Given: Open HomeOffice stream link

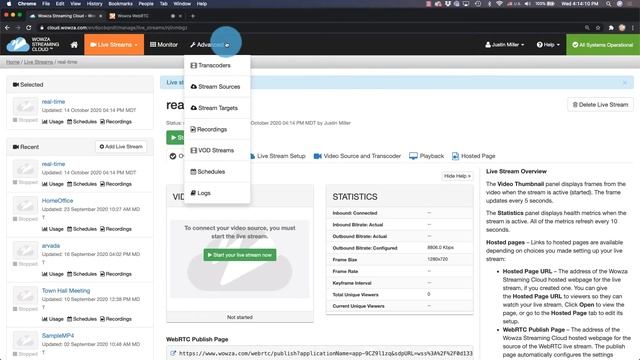Looking at the screenshot, I should (58, 200).
